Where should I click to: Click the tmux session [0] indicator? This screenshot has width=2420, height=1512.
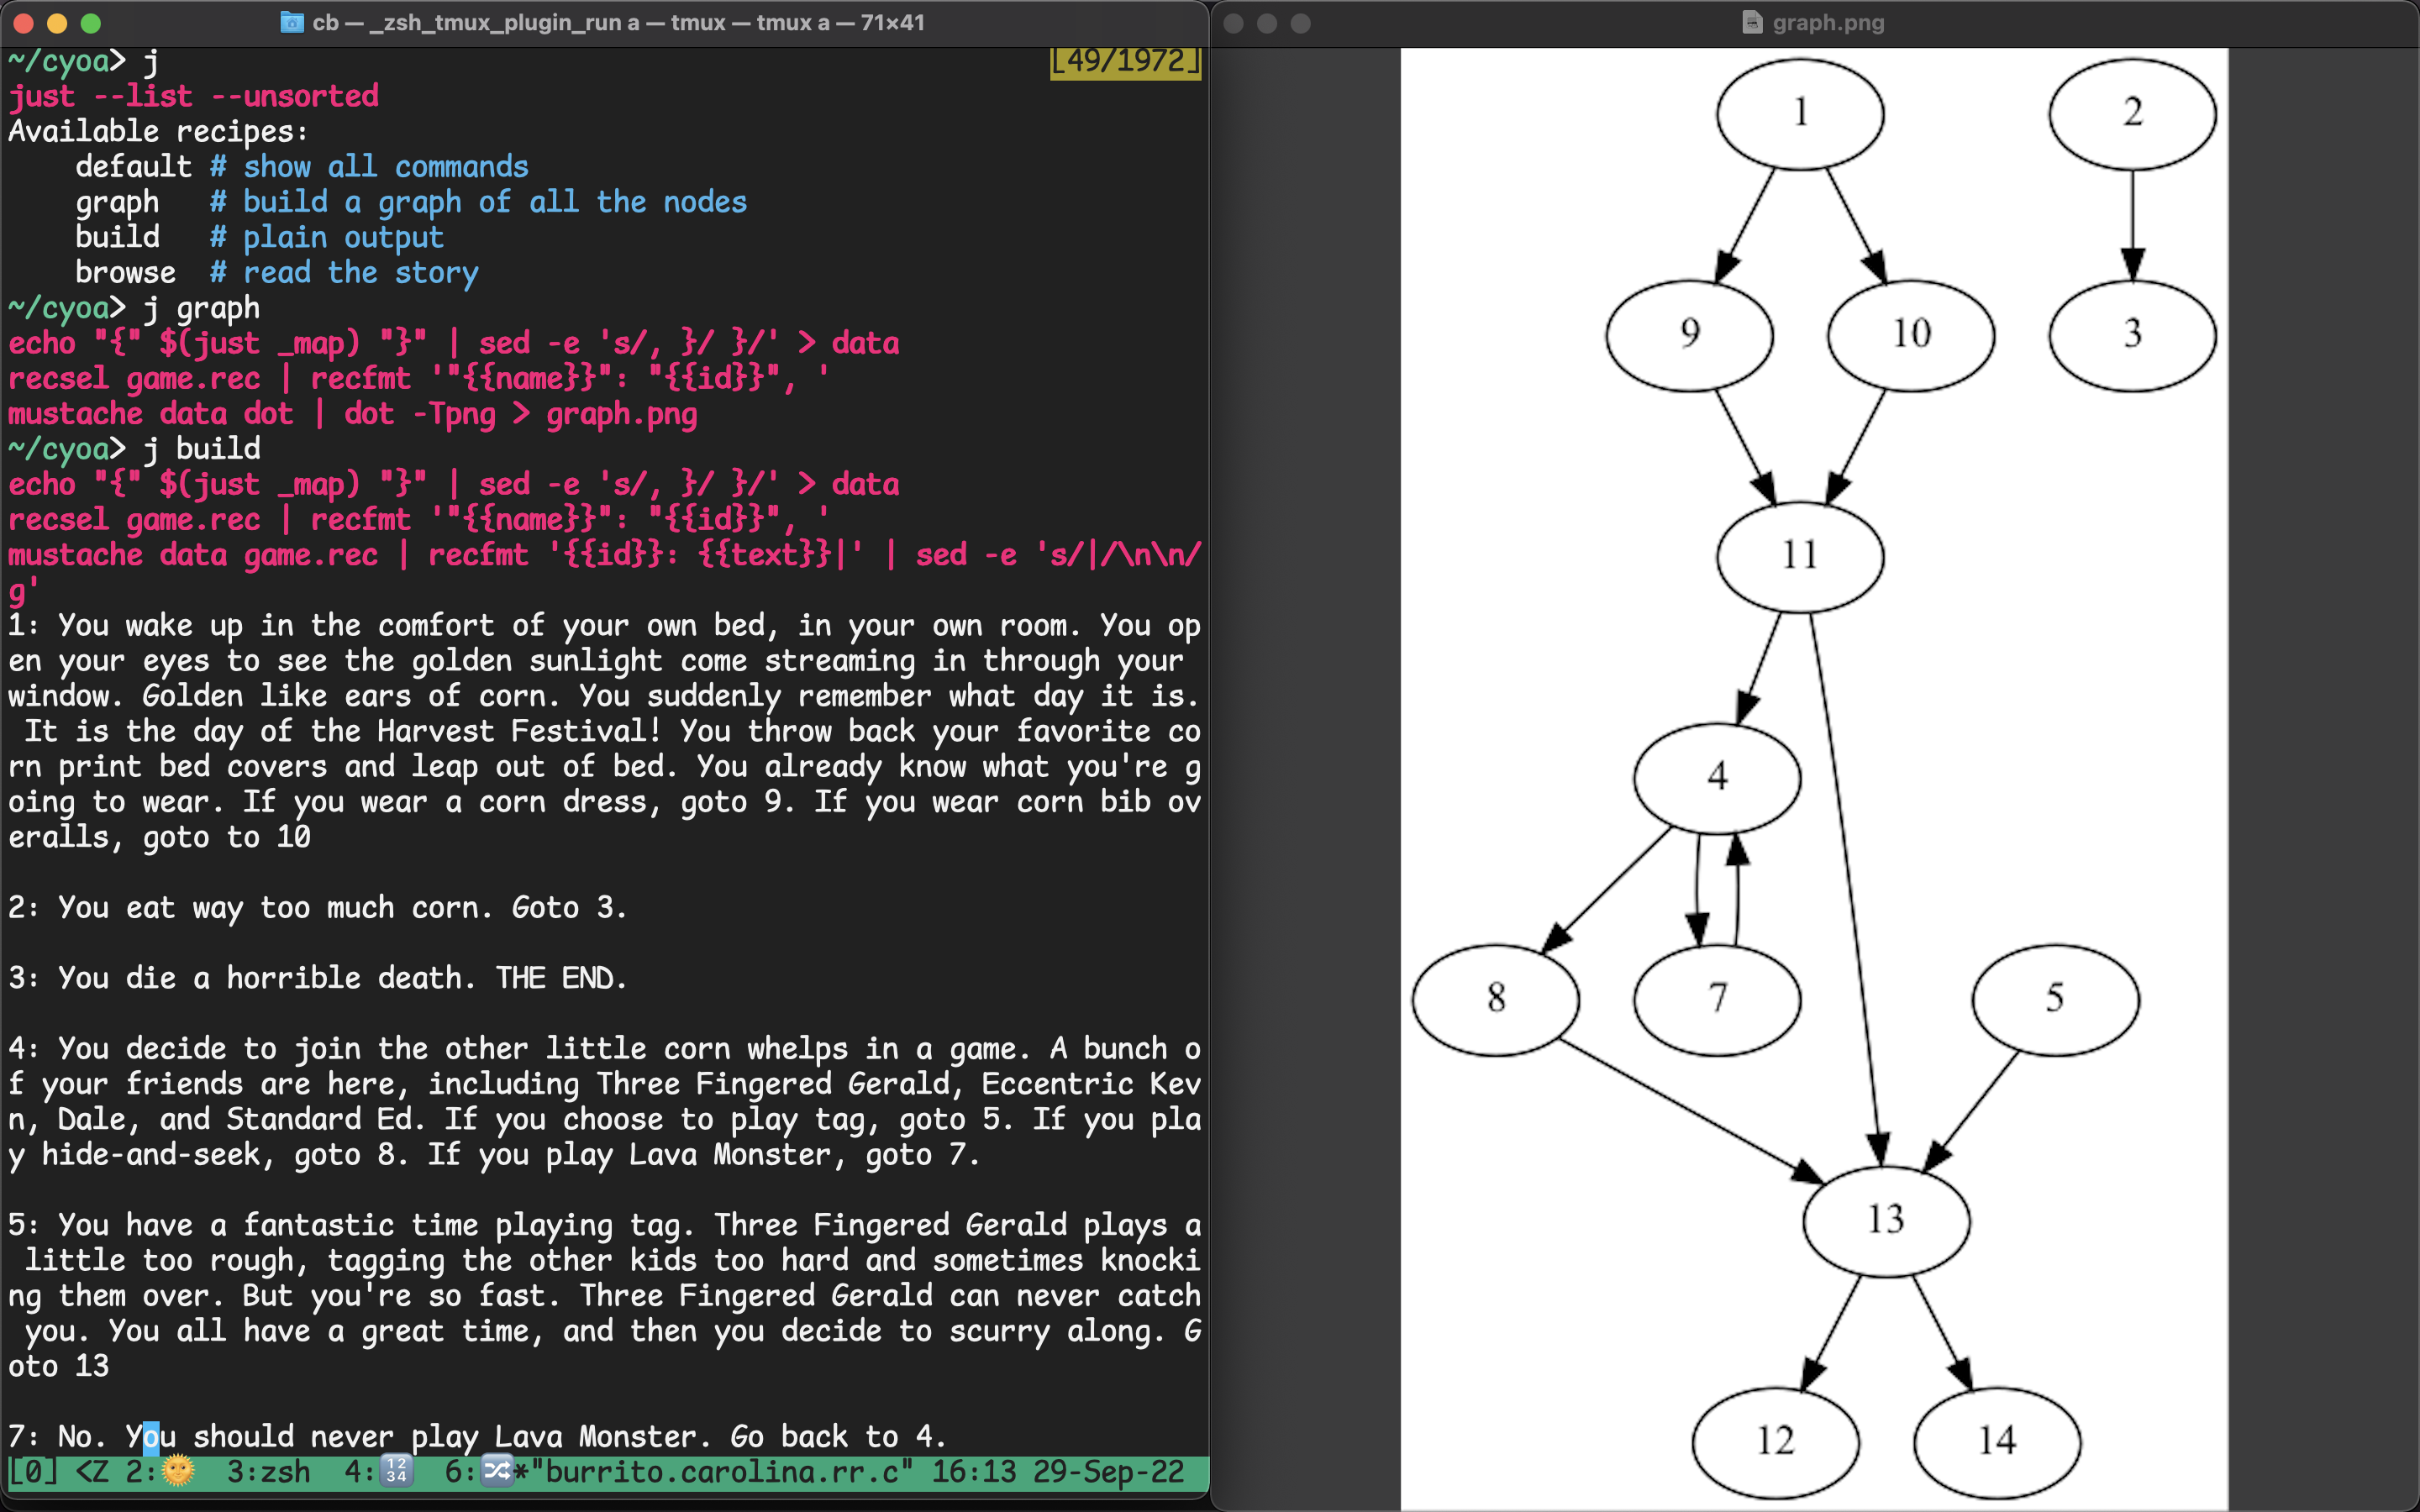point(33,1471)
